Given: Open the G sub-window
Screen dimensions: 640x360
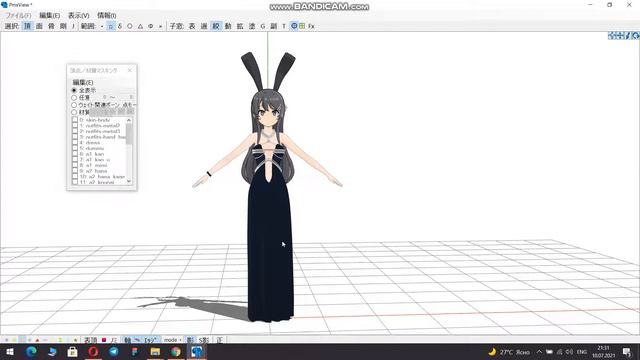Looking at the screenshot, I should coord(263,26).
